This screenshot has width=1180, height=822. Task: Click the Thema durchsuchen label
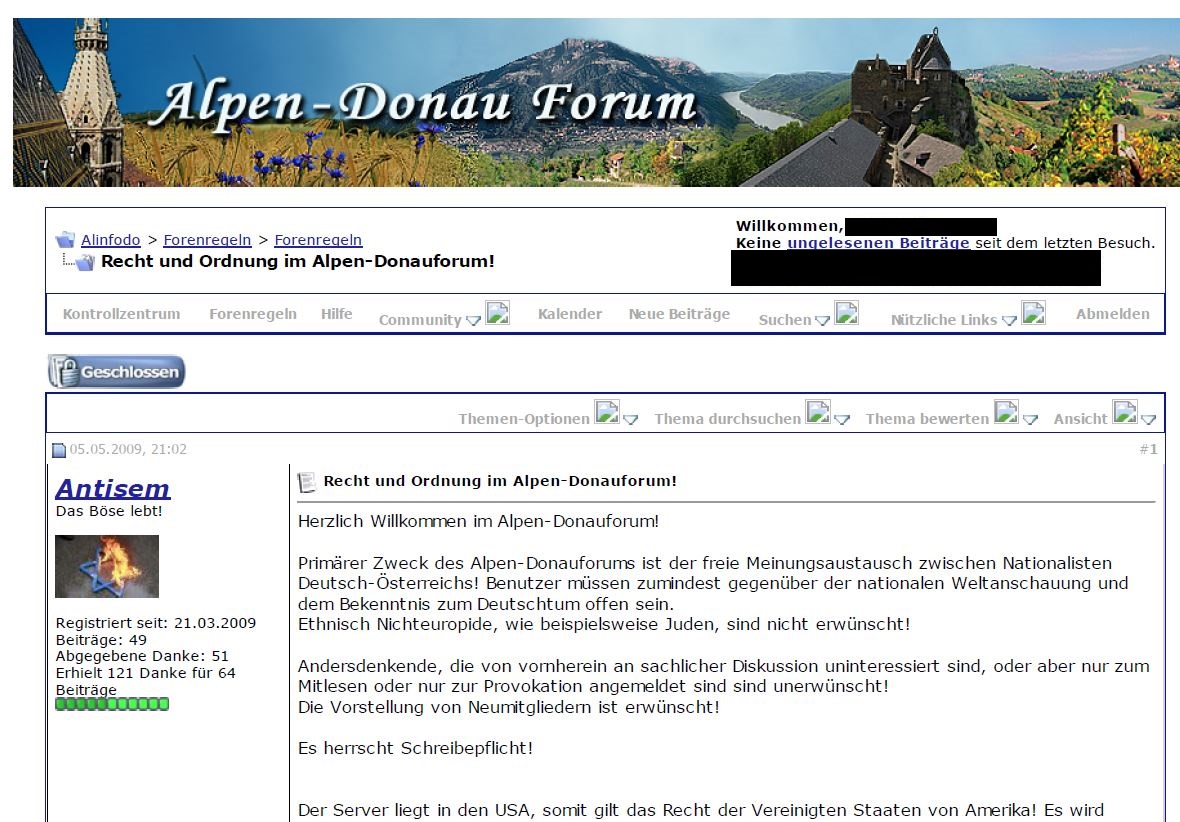[x=727, y=419]
